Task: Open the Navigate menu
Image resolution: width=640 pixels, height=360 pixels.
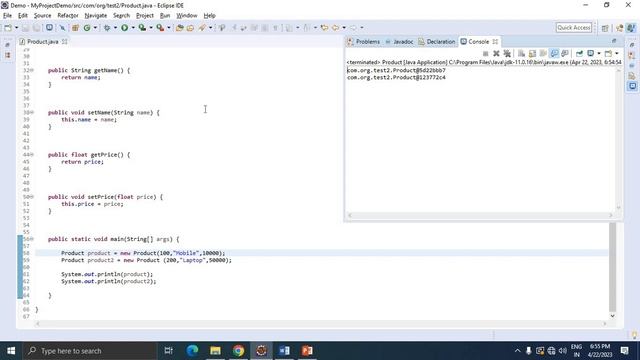Action: [96, 16]
